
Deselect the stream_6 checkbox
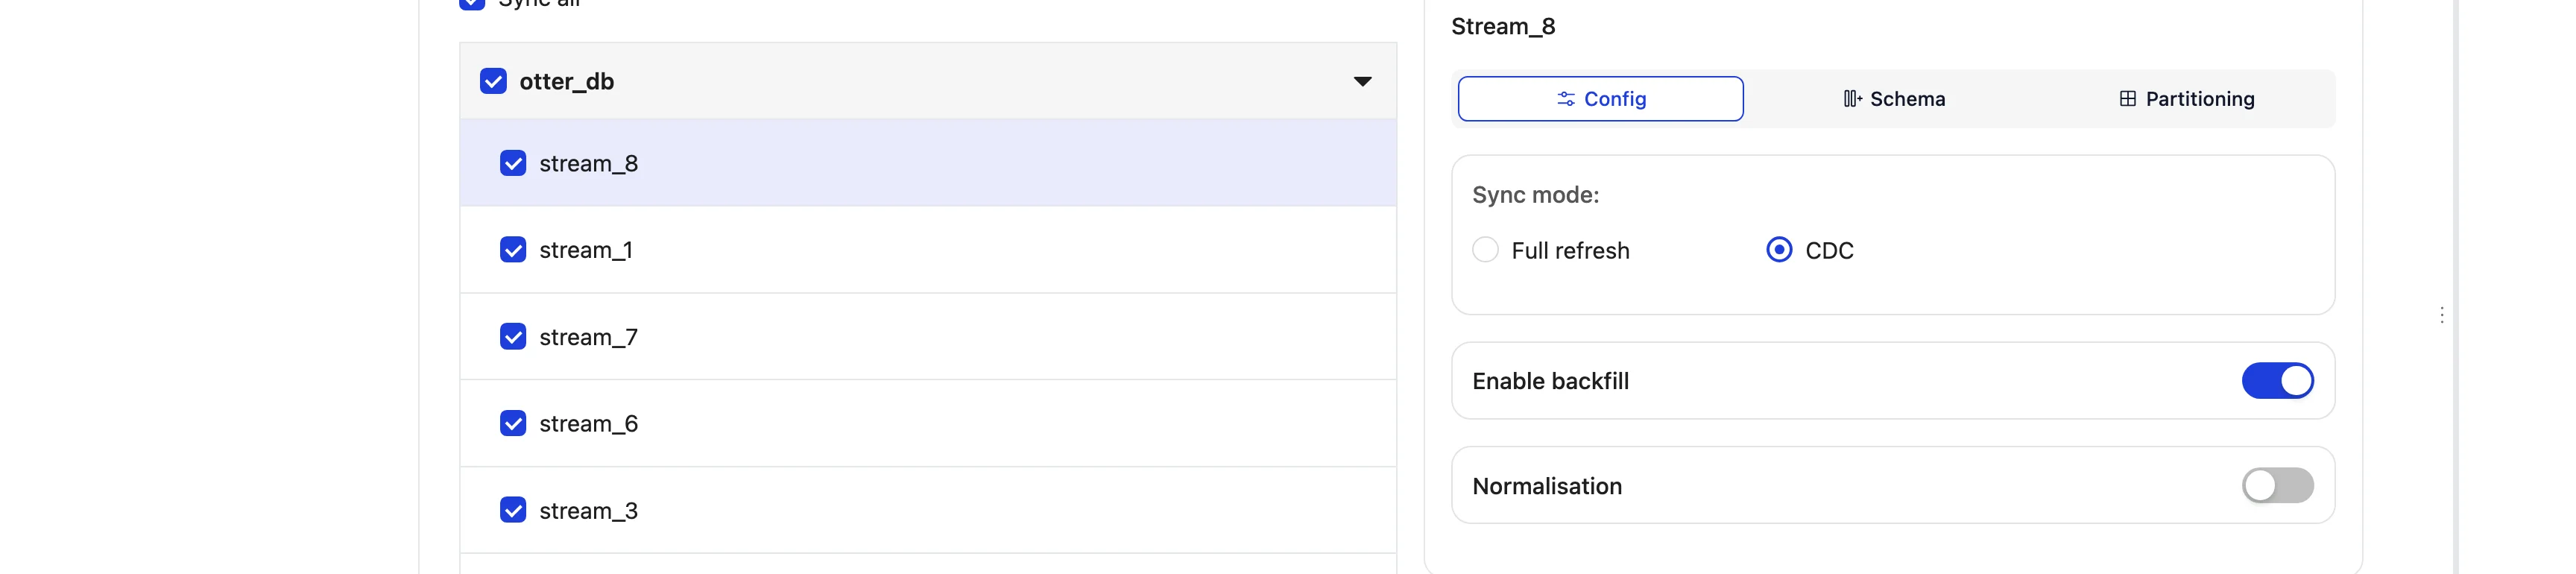(x=513, y=424)
